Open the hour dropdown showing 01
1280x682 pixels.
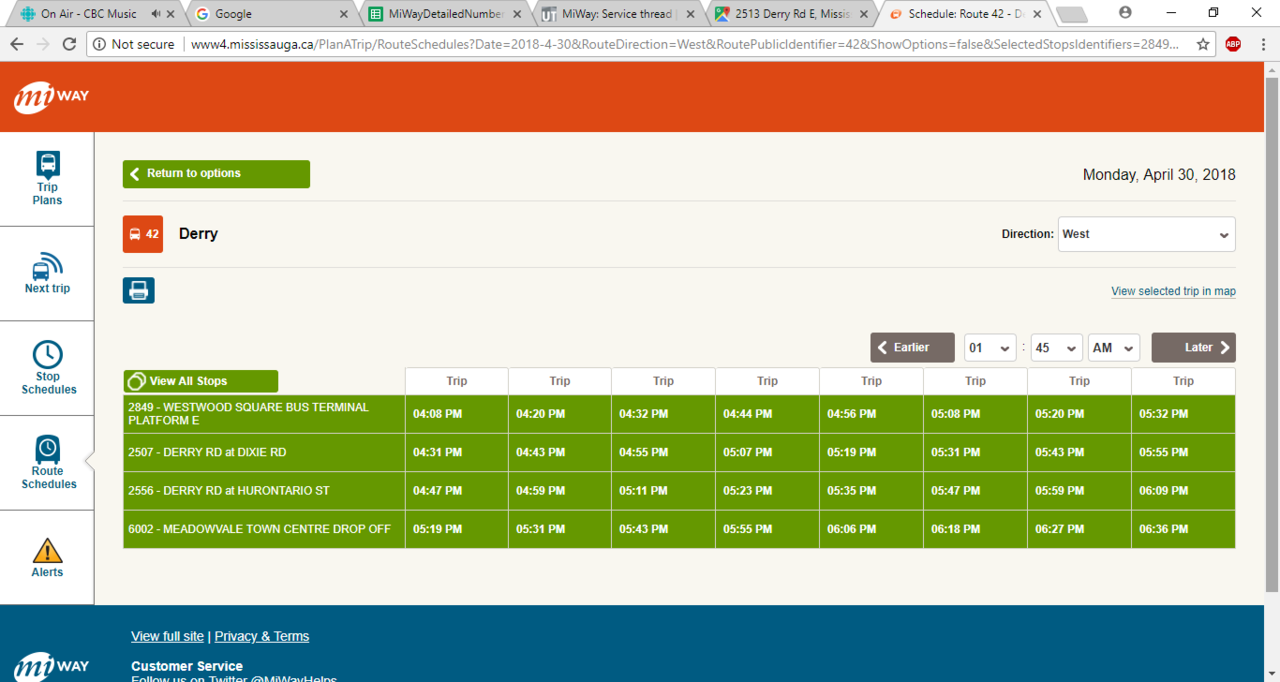[x=990, y=347]
